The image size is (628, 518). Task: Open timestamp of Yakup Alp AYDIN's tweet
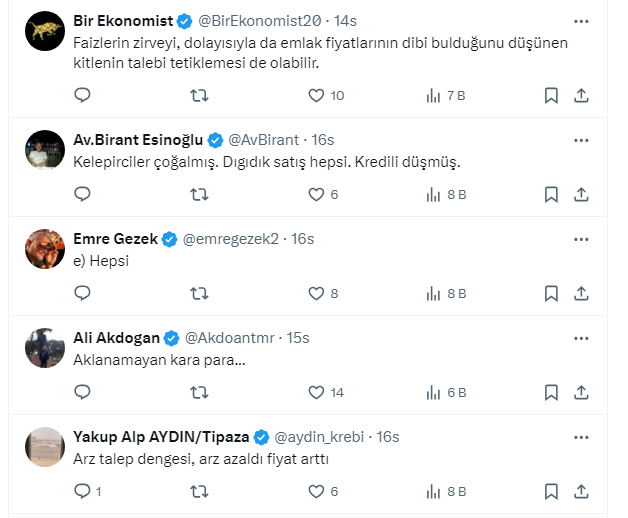[387, 437]
